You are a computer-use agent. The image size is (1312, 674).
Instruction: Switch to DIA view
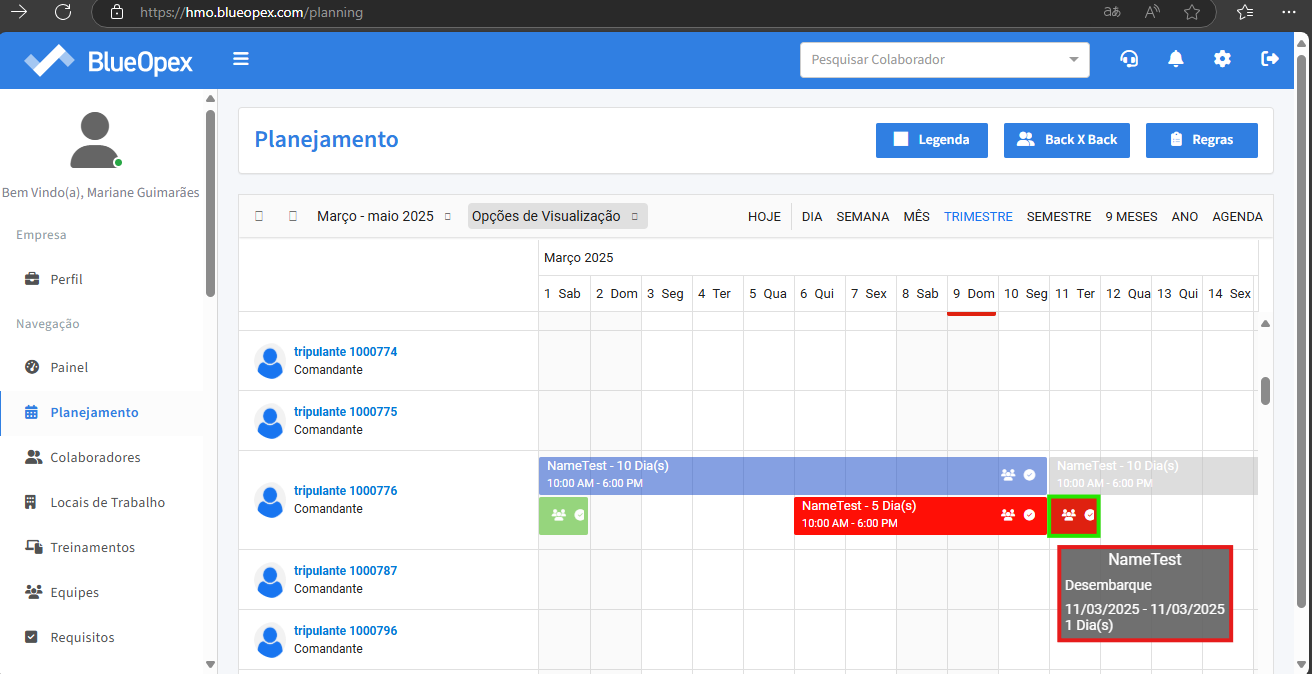click(x=812, y=216)
